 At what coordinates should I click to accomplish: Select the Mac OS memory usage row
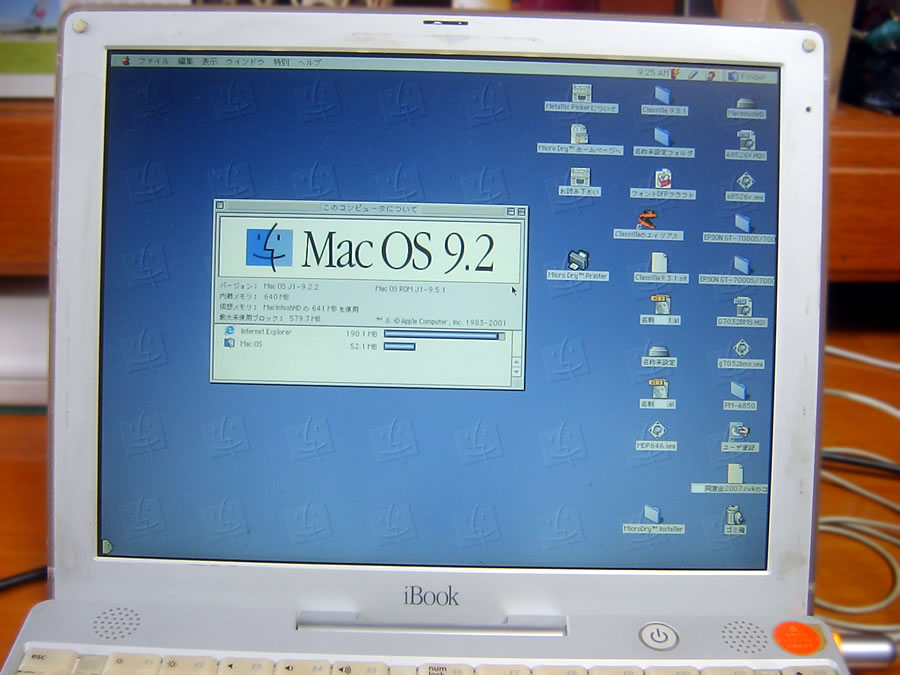[364, 346]
